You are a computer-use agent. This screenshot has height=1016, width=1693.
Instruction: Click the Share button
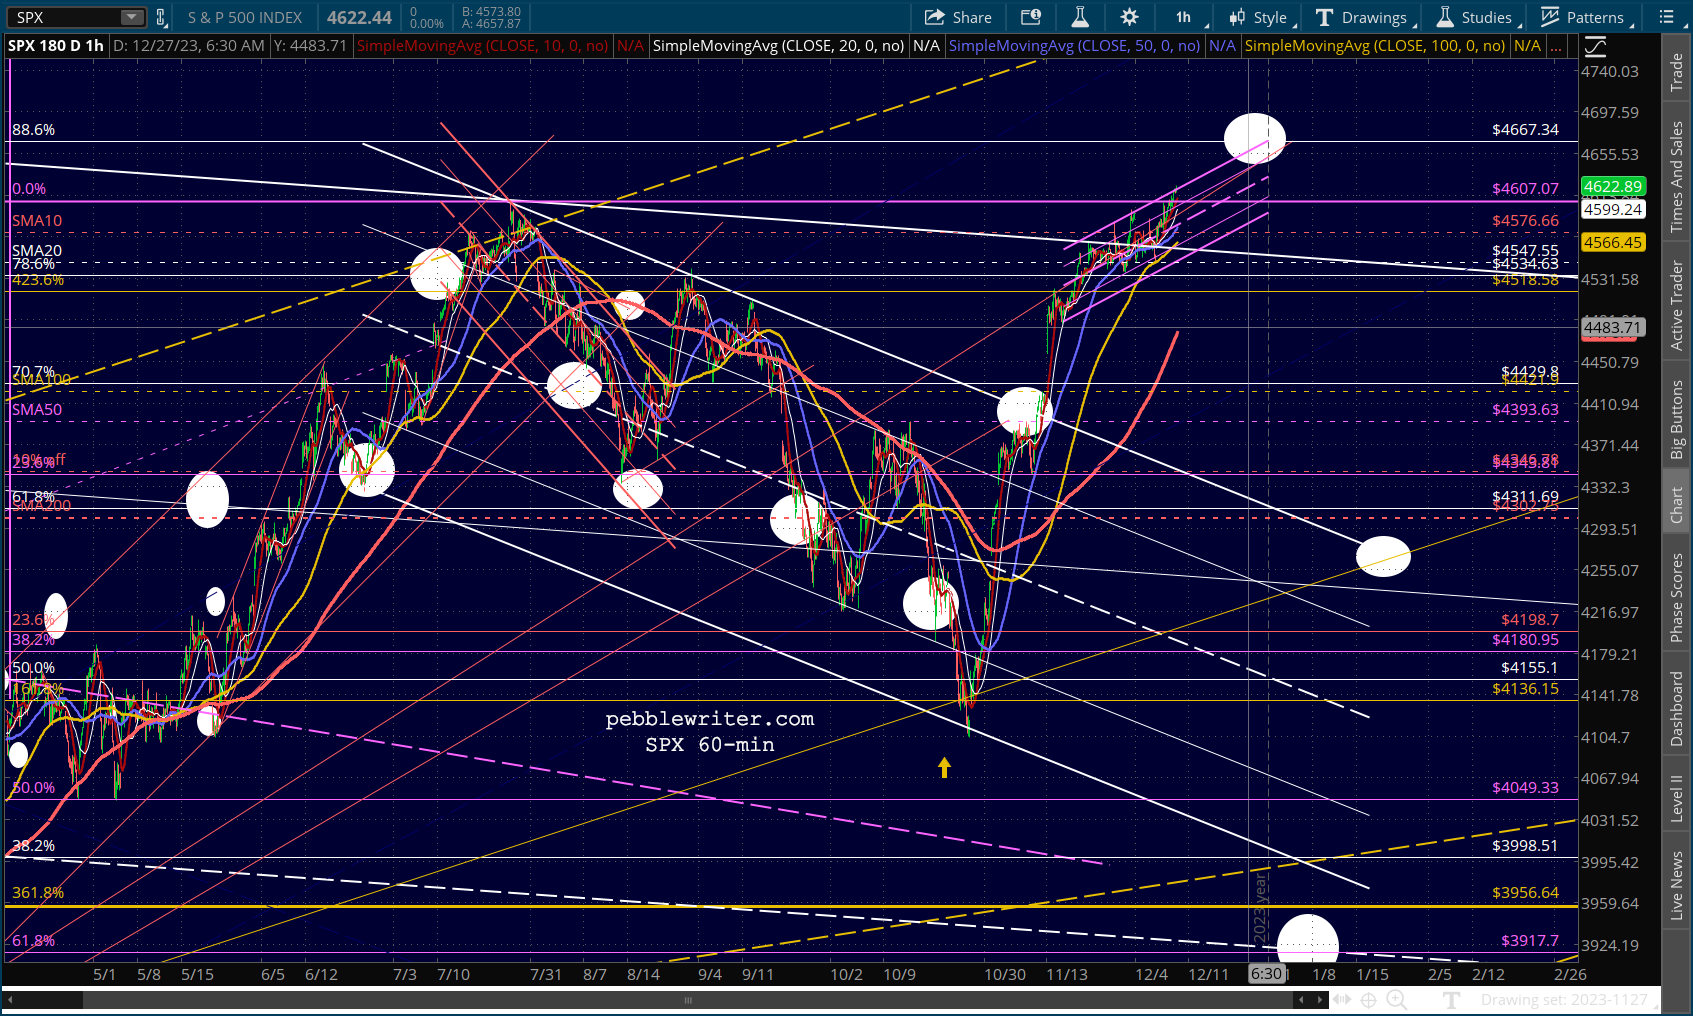click(x=958, y=17)
